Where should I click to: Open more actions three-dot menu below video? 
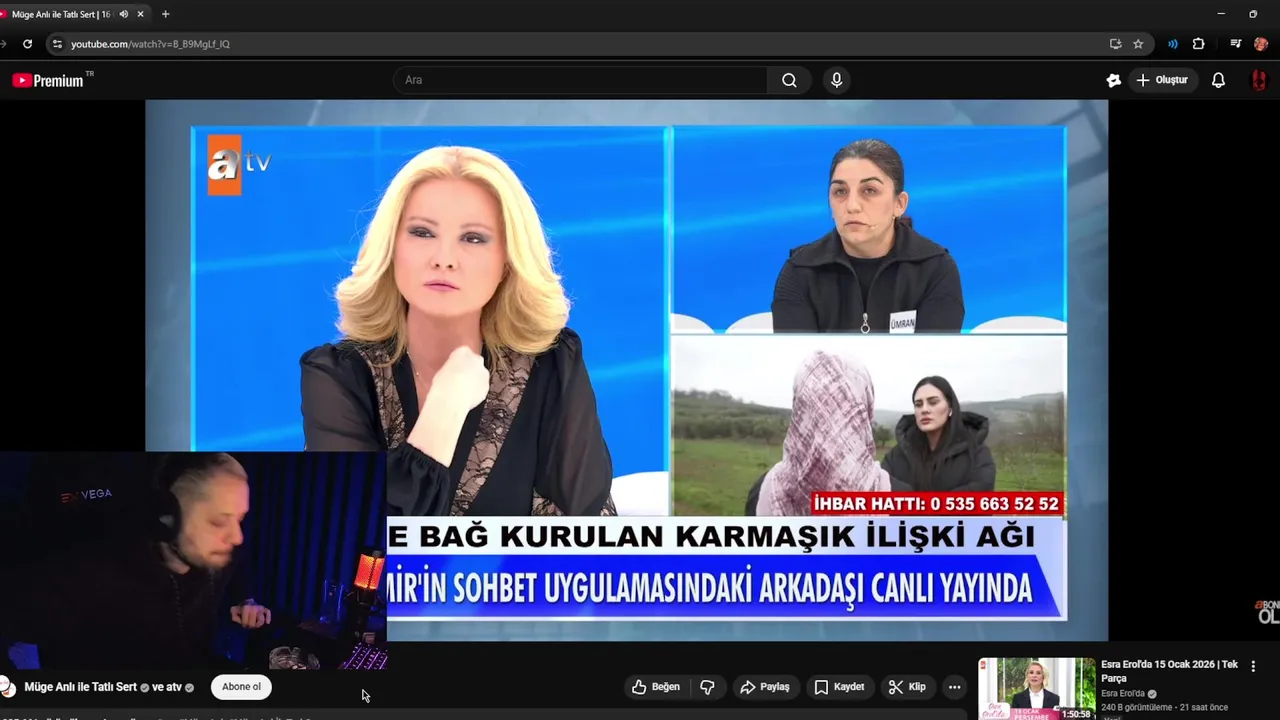point(954,687)
